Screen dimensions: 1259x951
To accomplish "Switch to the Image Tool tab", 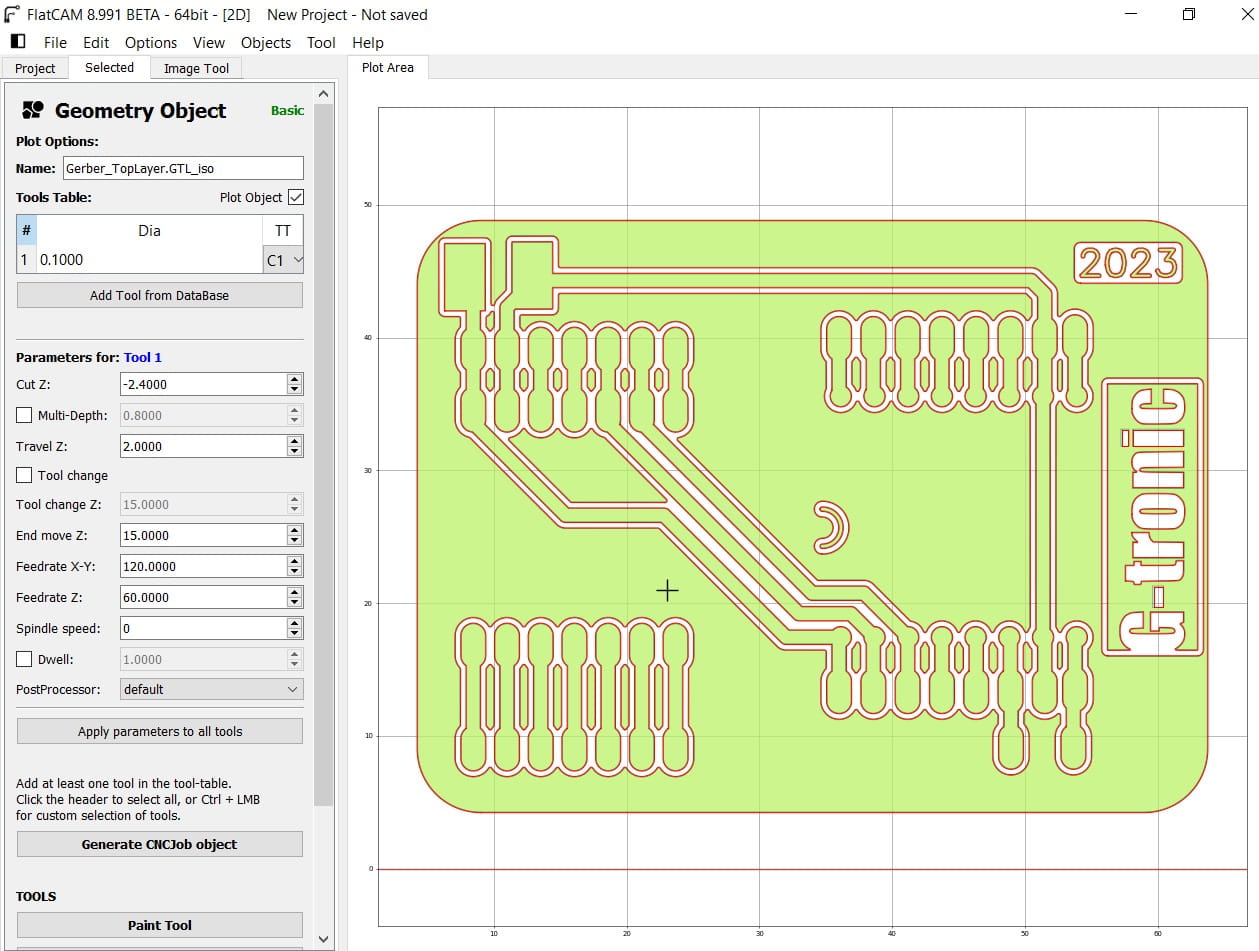I will pos(196,67).
